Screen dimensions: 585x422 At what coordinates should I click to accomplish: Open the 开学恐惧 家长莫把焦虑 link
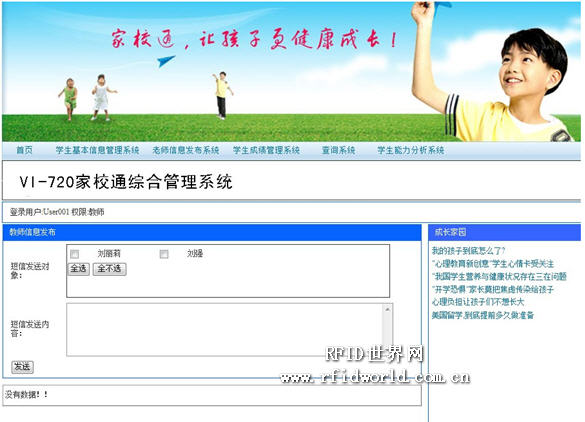[x=492, y=289]
